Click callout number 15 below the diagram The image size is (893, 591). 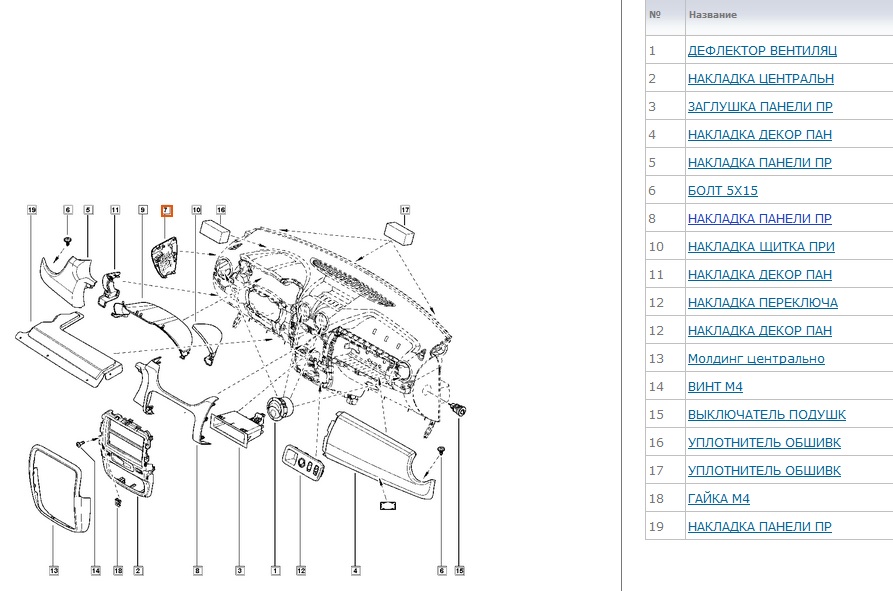pos(460,571)
